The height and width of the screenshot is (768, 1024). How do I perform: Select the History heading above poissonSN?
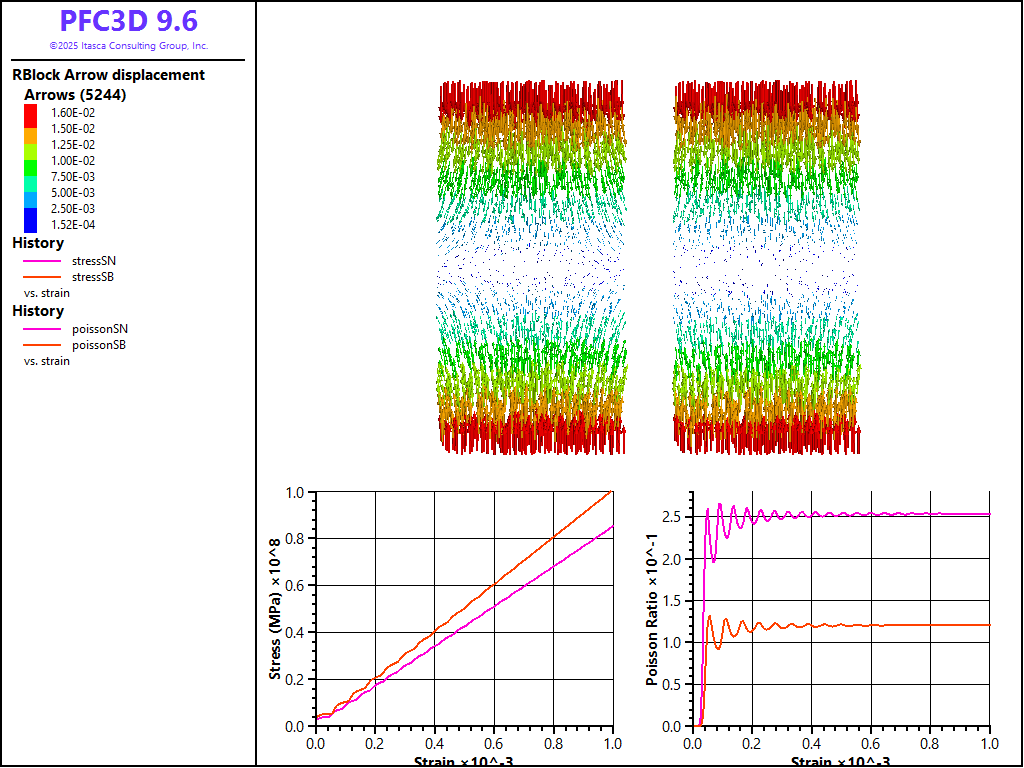point(38,311)
